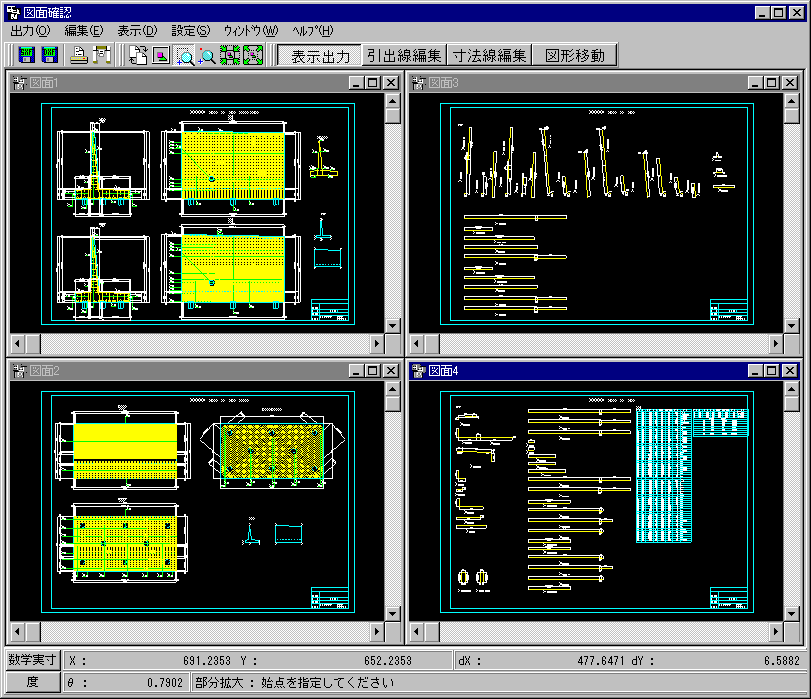
Task: Open the 設定(S) menu
Action: click(190, 31)
